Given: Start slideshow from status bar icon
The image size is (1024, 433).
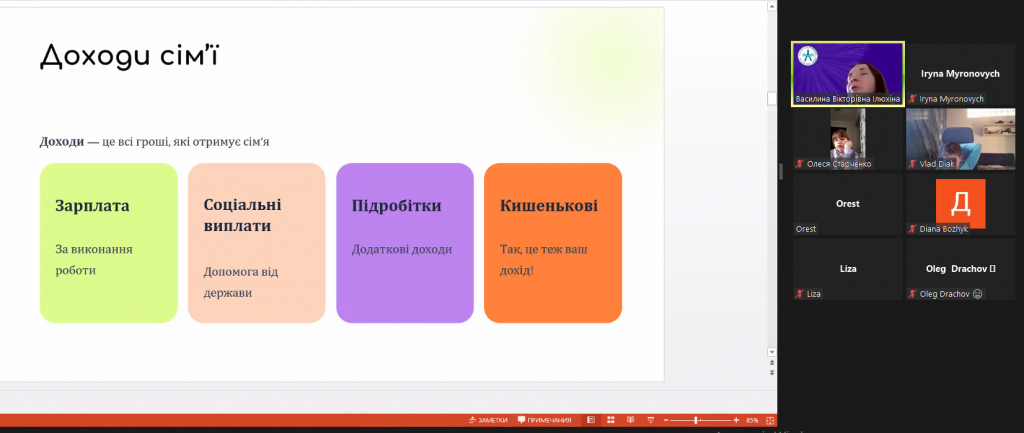Looking at the screenshot, I should [650, 420].
